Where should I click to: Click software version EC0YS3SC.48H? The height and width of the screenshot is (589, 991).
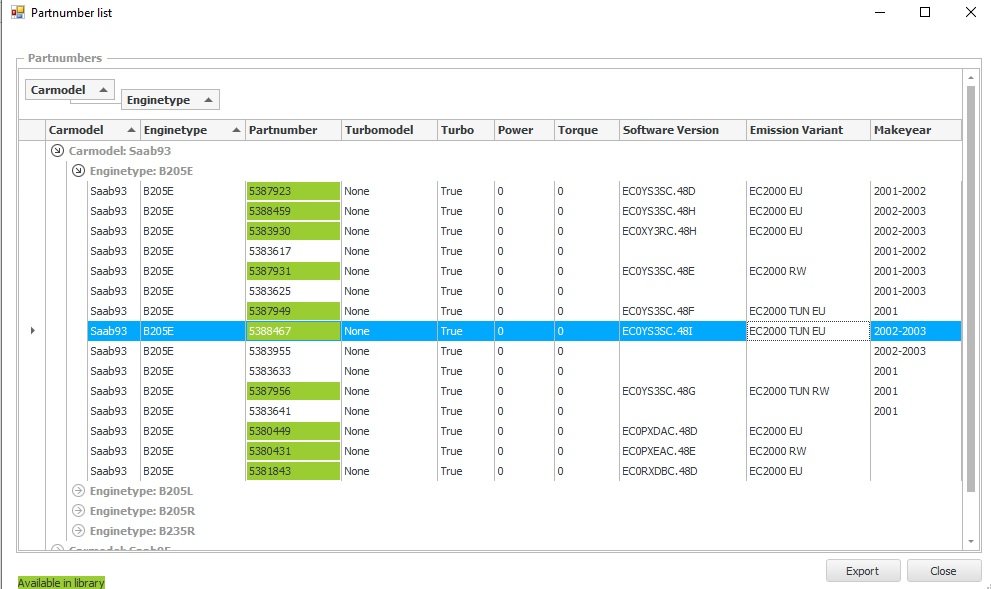(659, 211)
